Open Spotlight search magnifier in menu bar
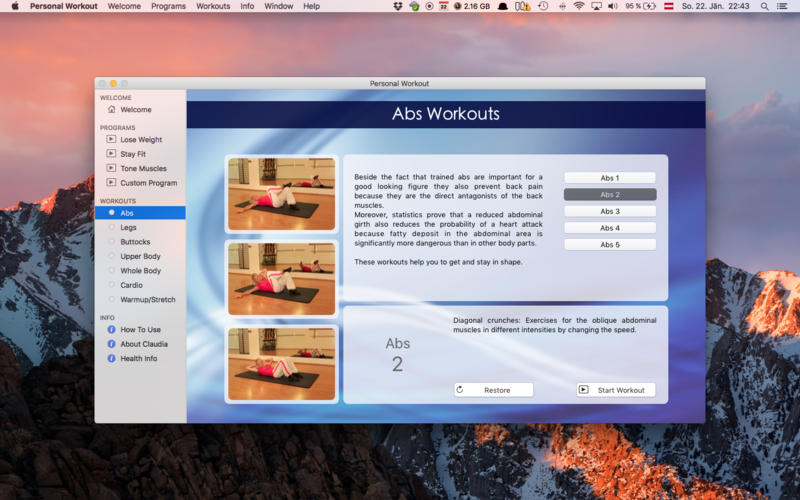 click(764, 6)
